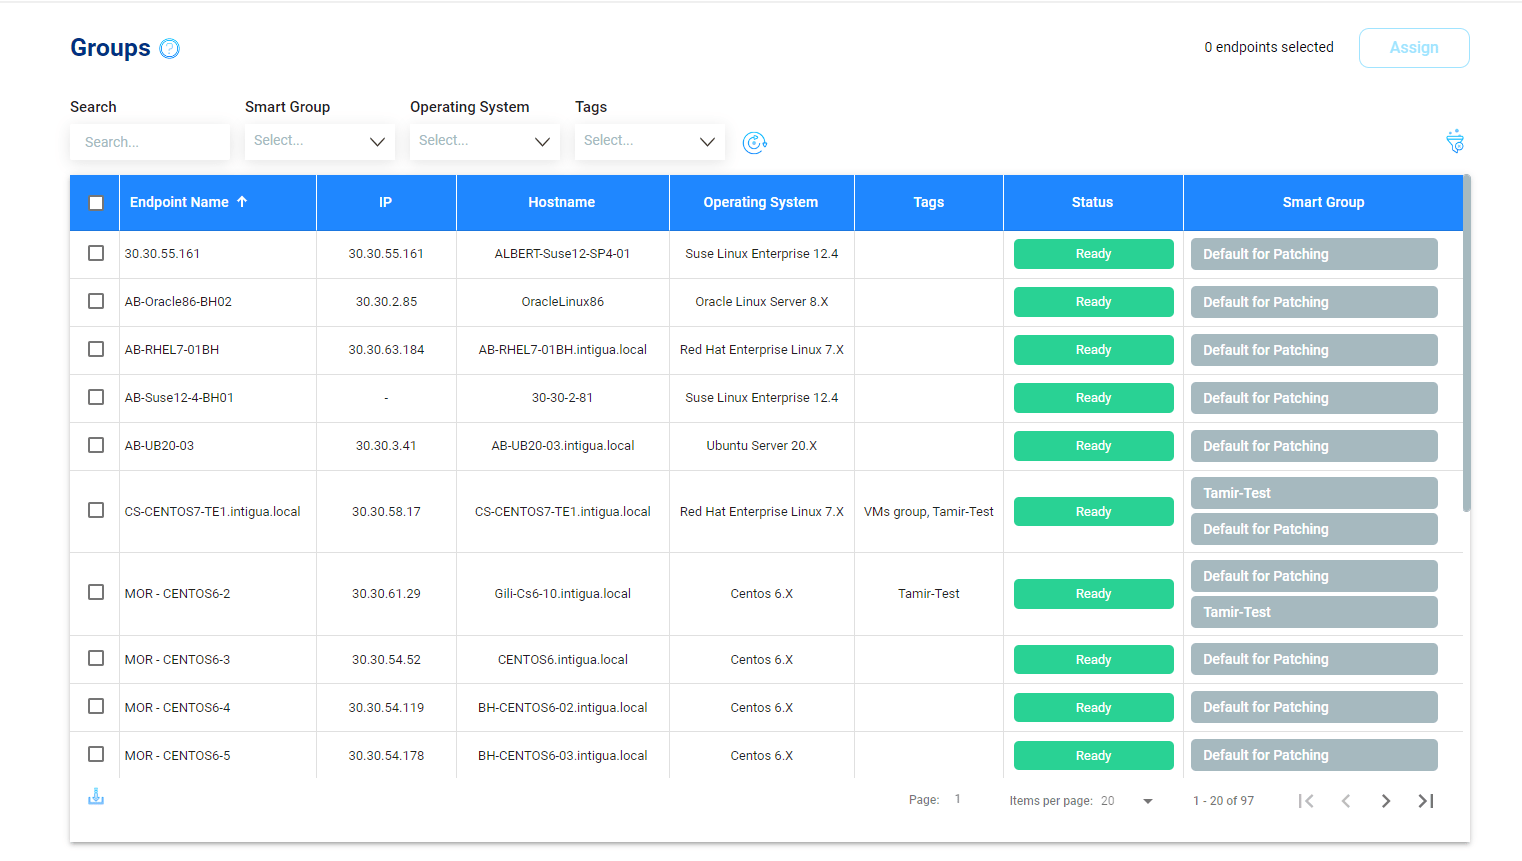Expand the Operating System filter dropdown
This screenshot has height=861, width=1522.
(x=484, y=141)
